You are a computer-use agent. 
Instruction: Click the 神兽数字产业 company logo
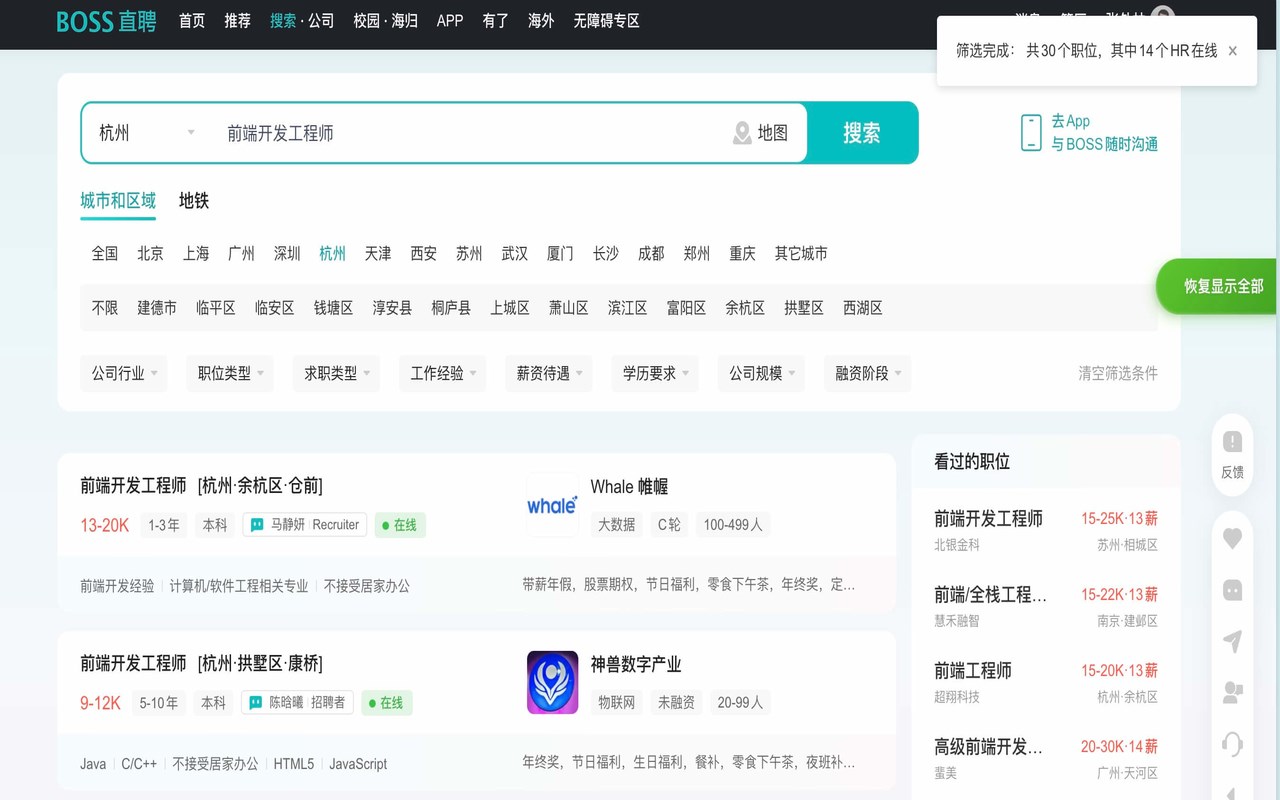coord(552,682)
